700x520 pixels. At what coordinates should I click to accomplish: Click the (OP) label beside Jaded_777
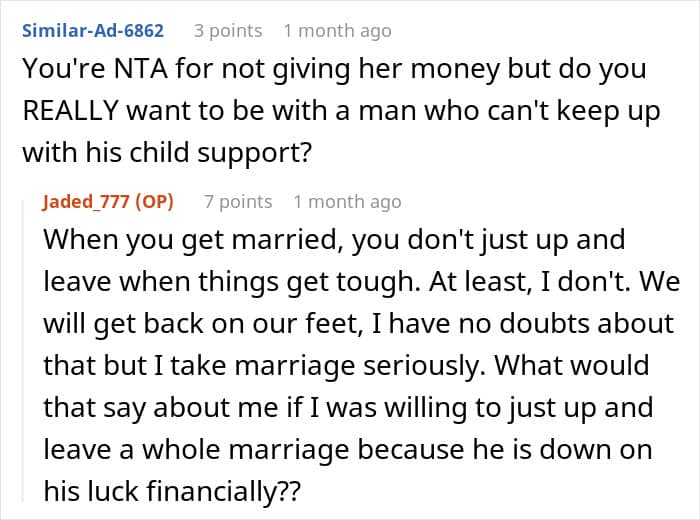tap(151, 201)
